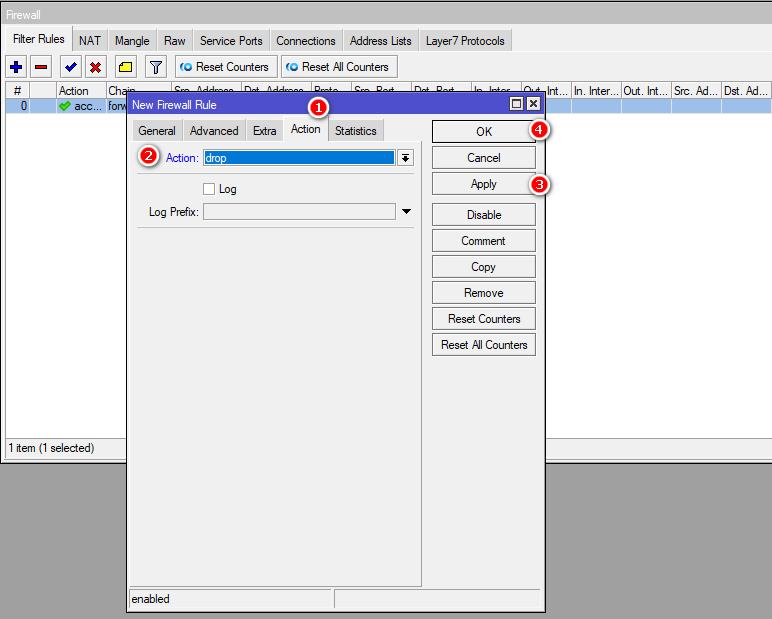Click inside the Log Prefix field
The width and height of the screenshot is (772, 619).
pyautogui.click(x=299, y=212)
